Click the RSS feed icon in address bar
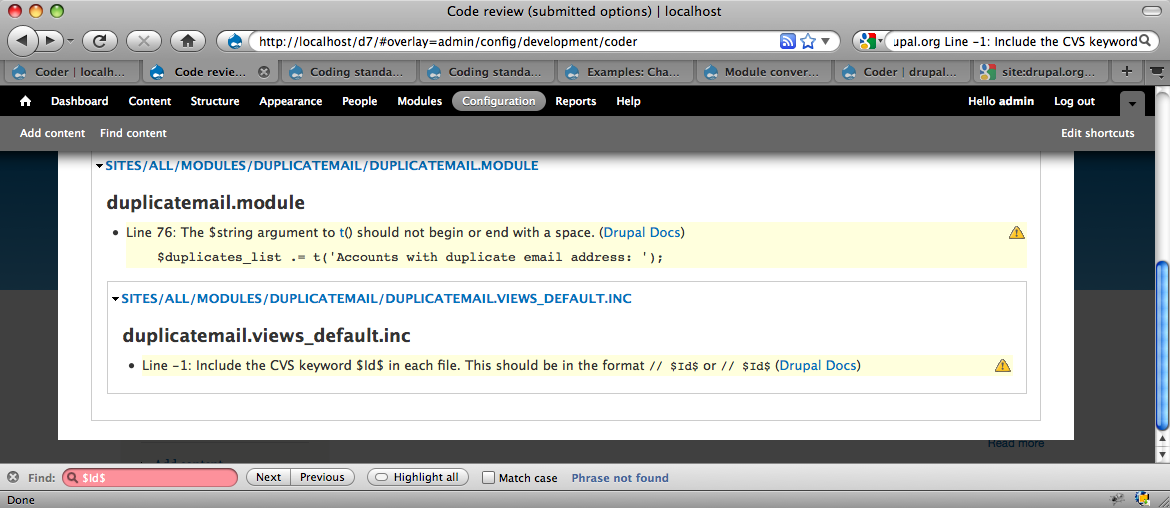 pos(787,42)
